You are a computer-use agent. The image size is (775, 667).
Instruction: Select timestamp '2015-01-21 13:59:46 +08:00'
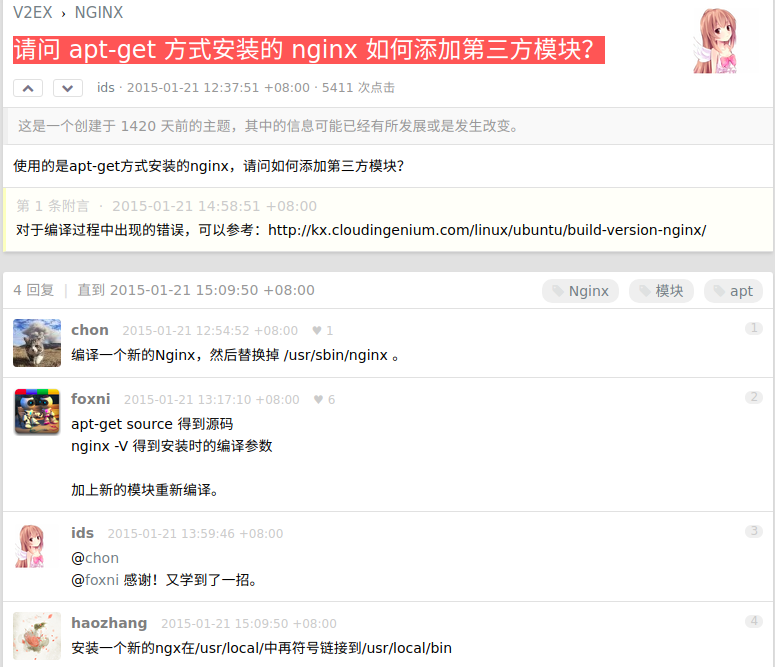point(195,534)
